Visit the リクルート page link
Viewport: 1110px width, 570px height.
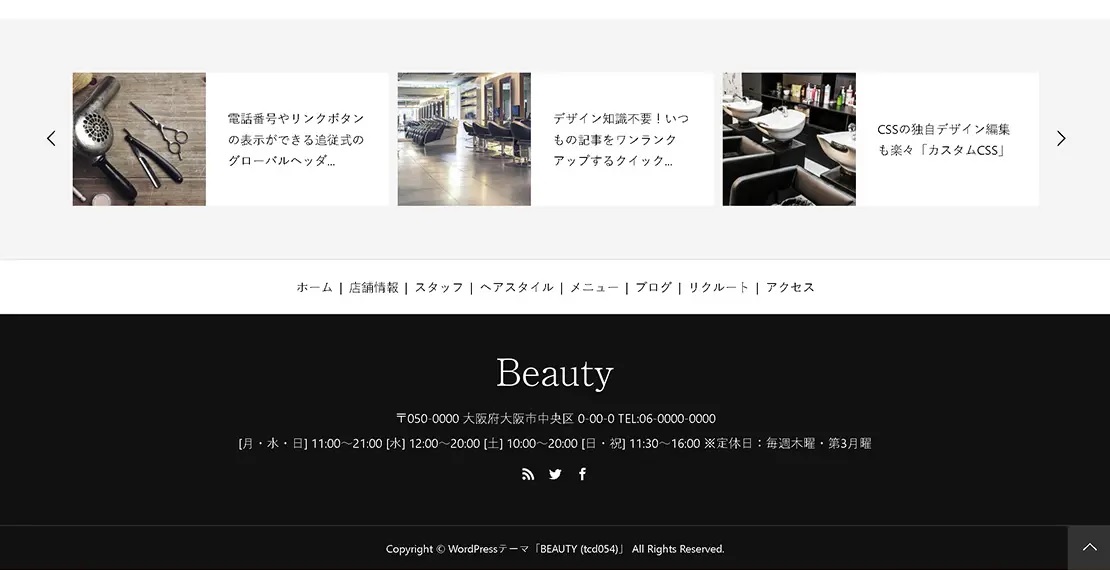pos(718,287)
